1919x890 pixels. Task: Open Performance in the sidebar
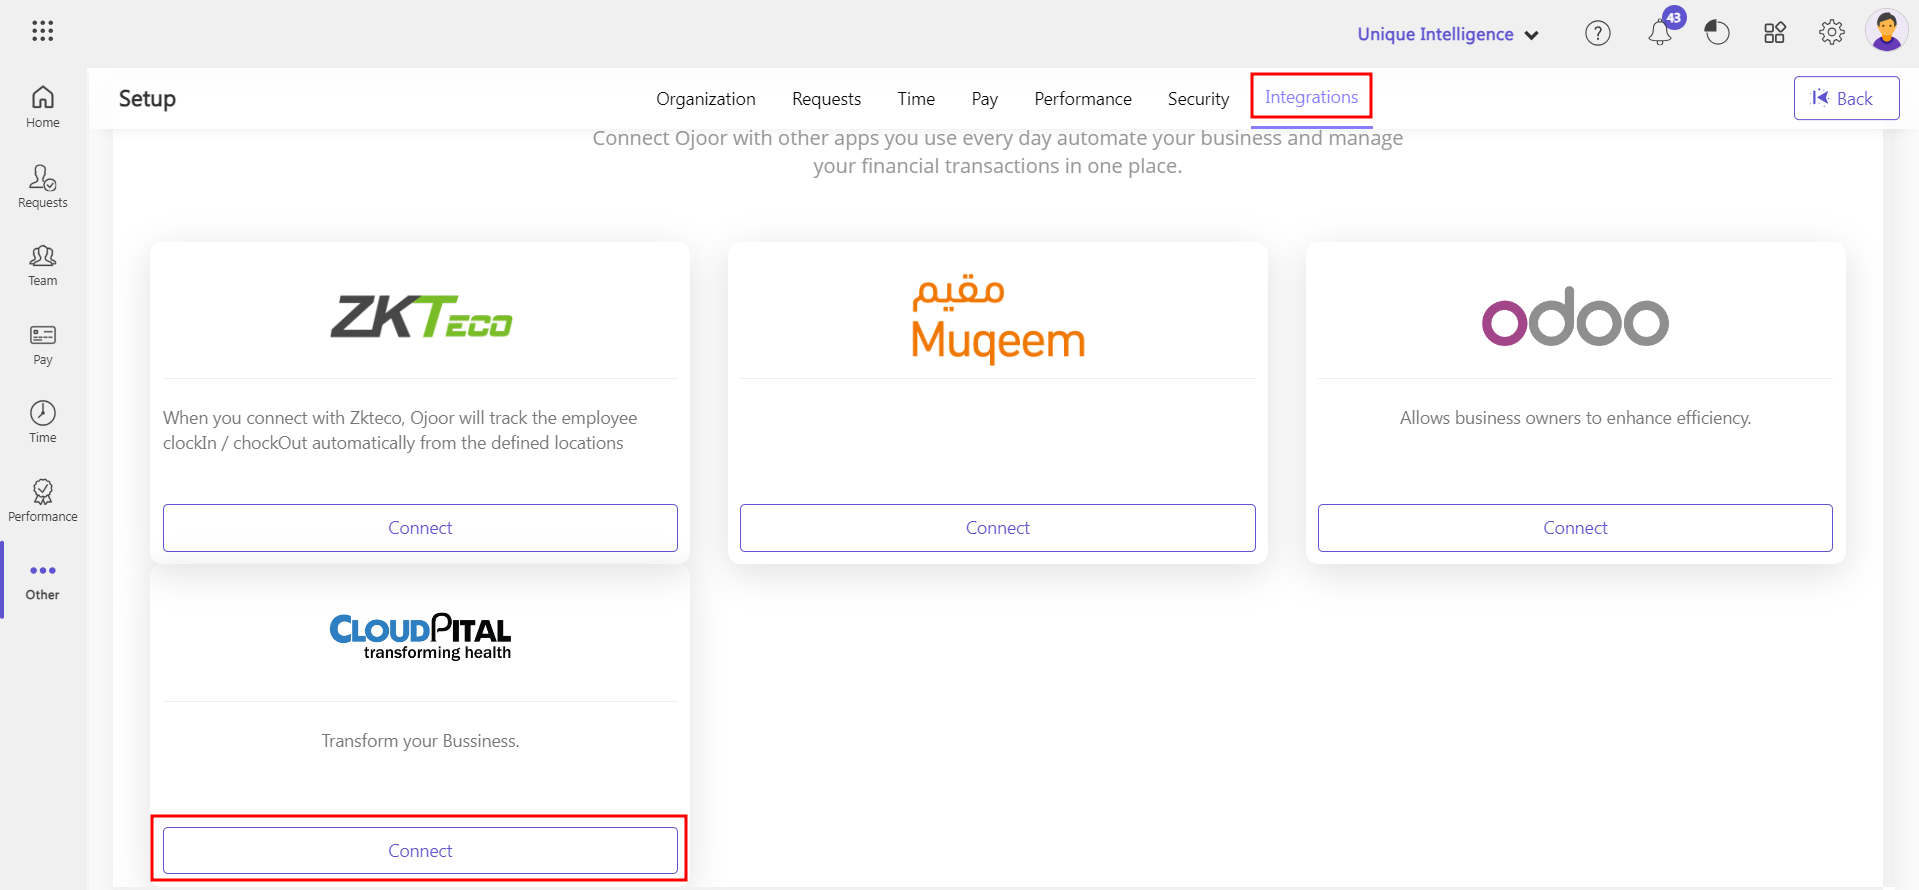43,501
